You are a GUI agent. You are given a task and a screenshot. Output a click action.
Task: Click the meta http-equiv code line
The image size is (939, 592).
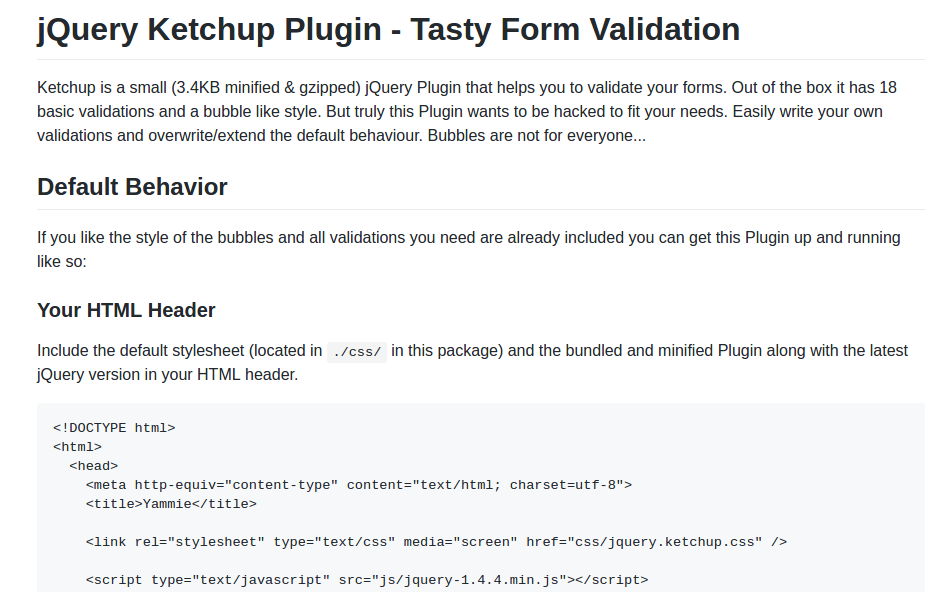(358, 485)
